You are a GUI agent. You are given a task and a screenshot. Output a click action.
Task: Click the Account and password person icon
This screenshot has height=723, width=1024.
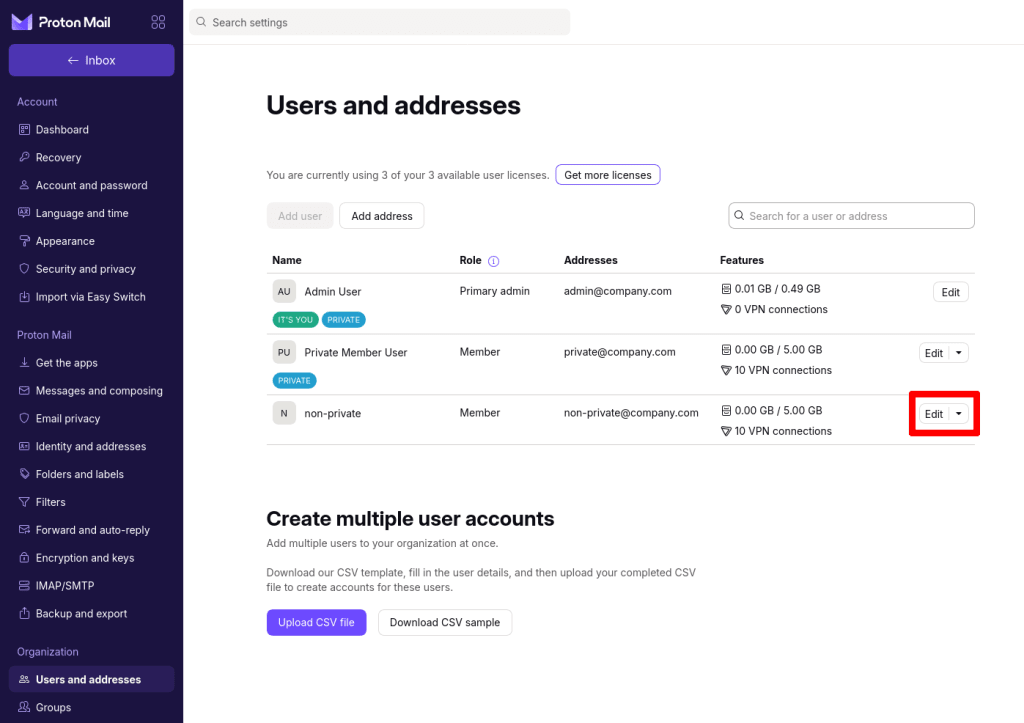tap(24, 185)
